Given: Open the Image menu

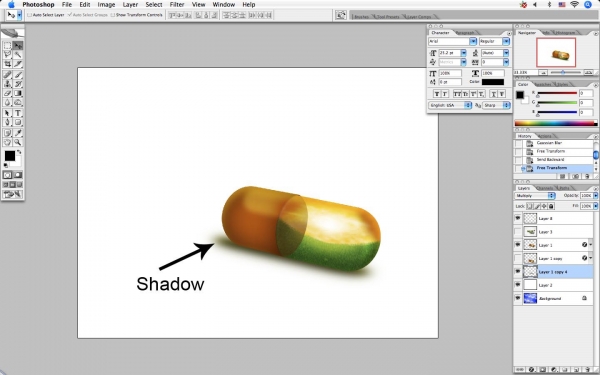Looking at the screenshot, I should 106,5.
